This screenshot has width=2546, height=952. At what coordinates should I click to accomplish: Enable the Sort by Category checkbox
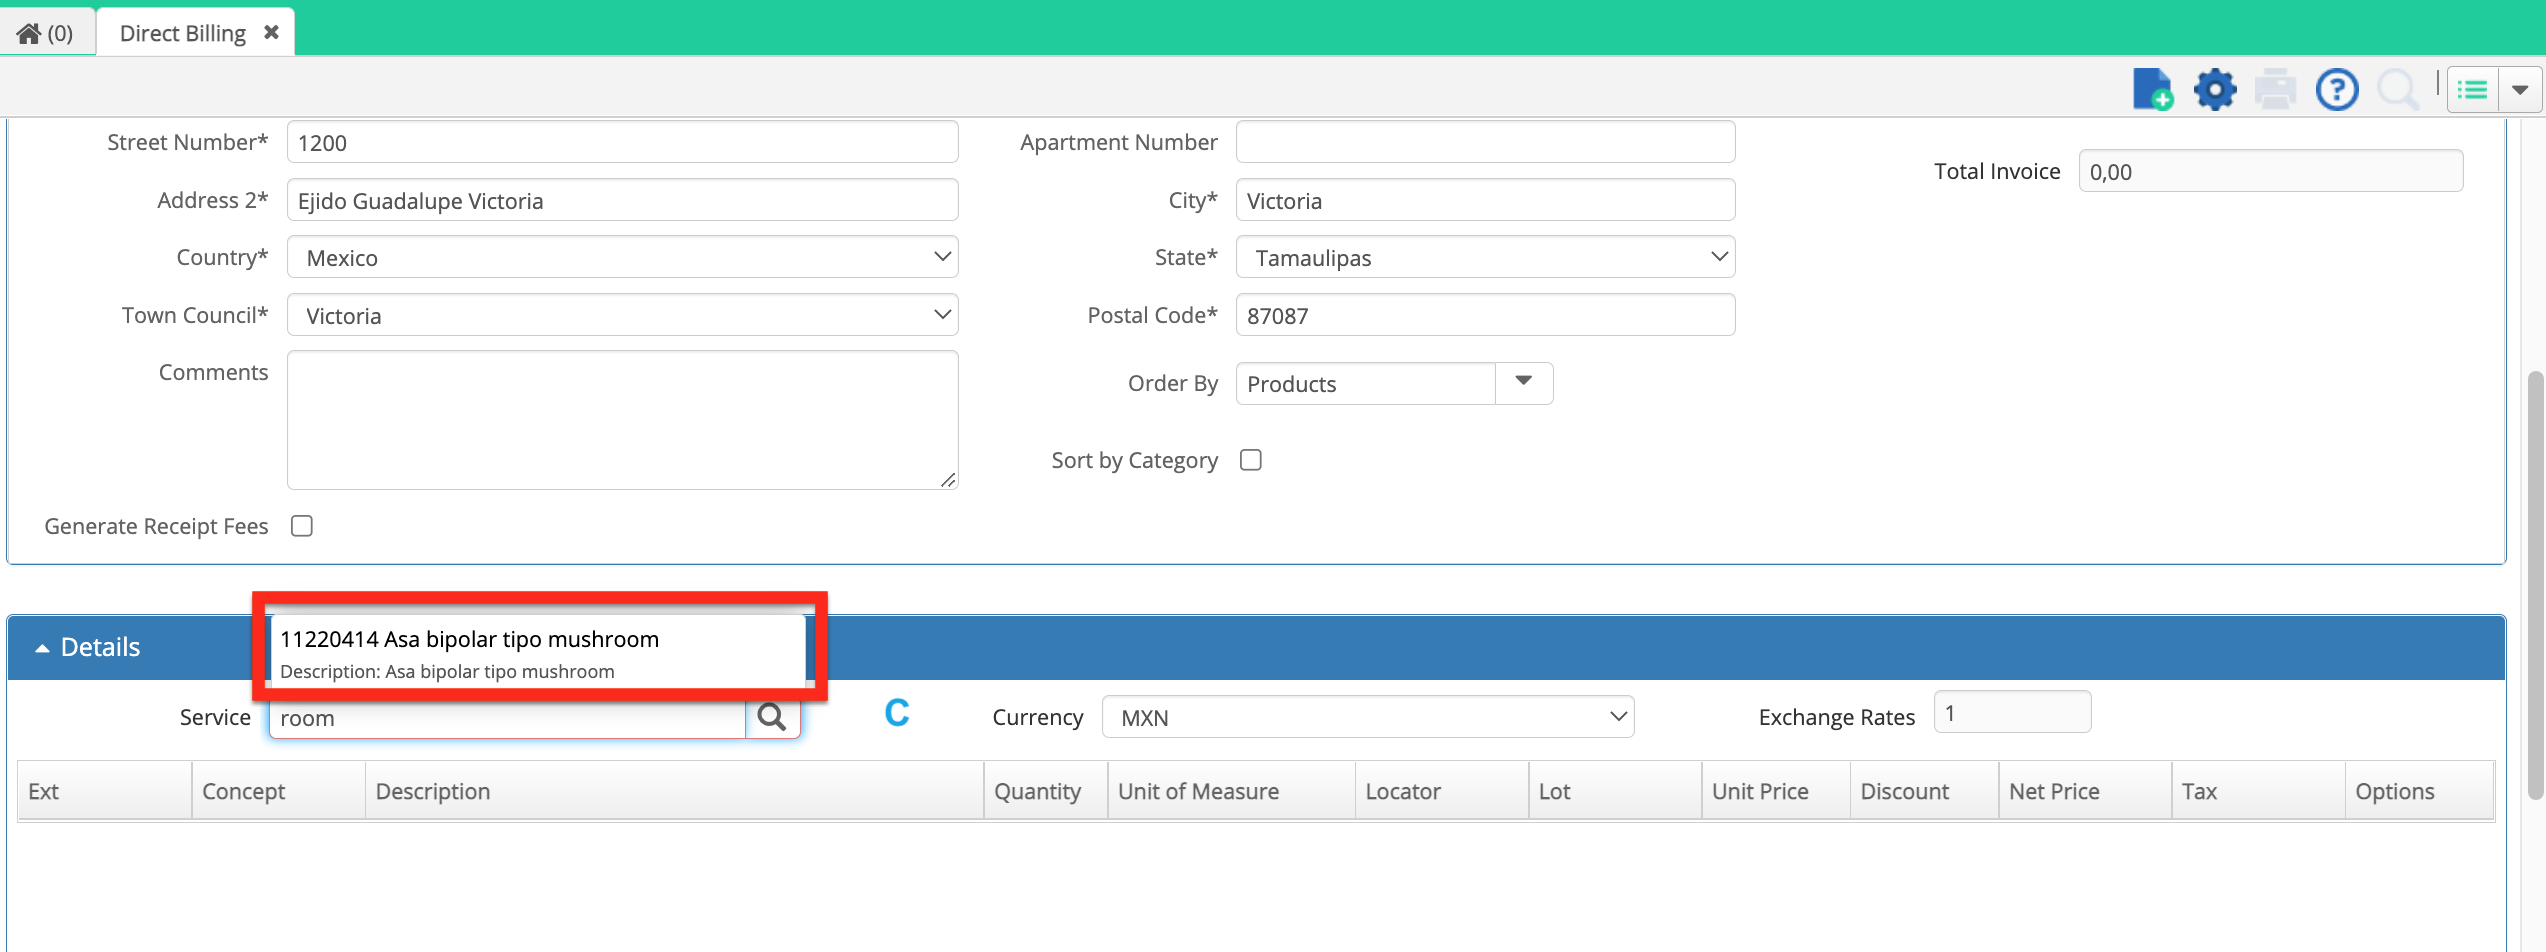[x=1251, y=460]
